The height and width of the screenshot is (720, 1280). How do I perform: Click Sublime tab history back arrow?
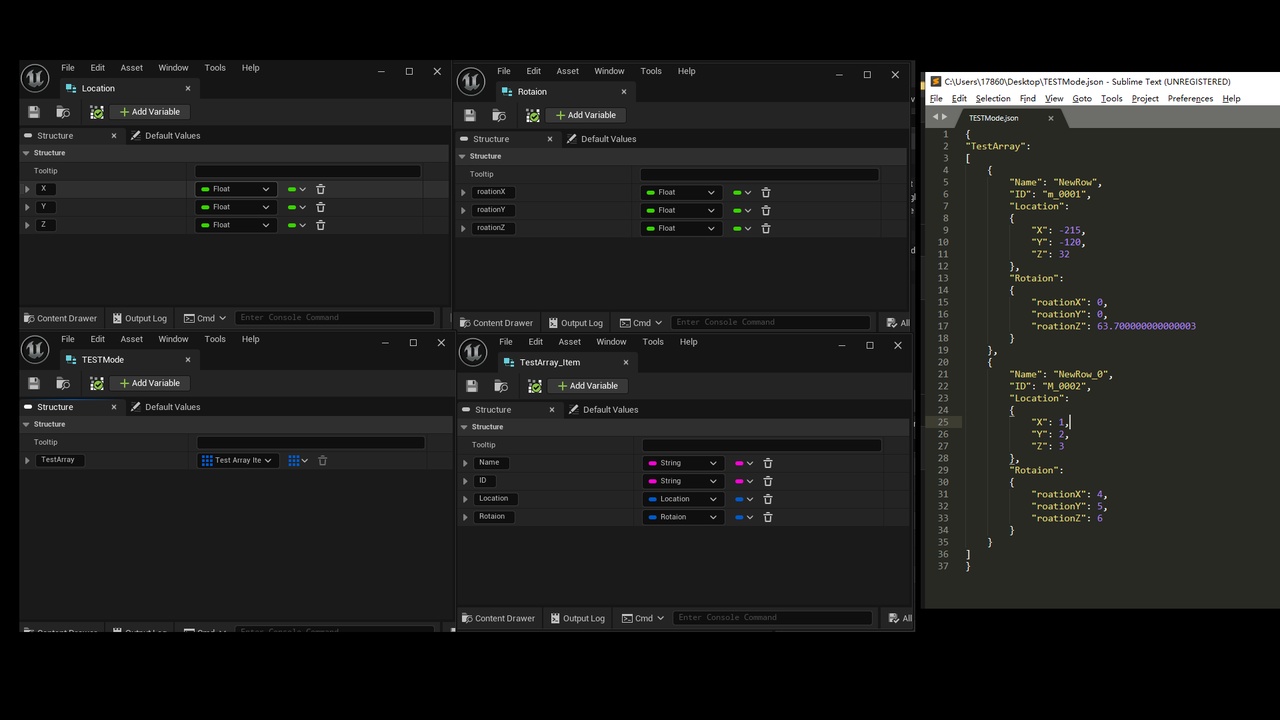pos(935,117)
